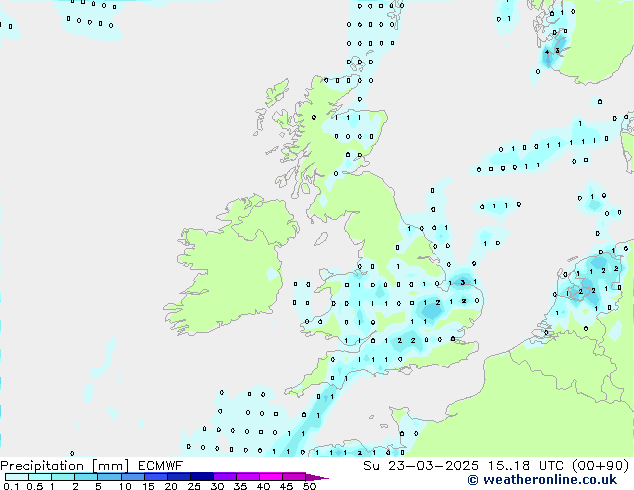Select the 2 mm legend color box
The width and height of the screenshot is (634, 490).
(x=86, y=477)
